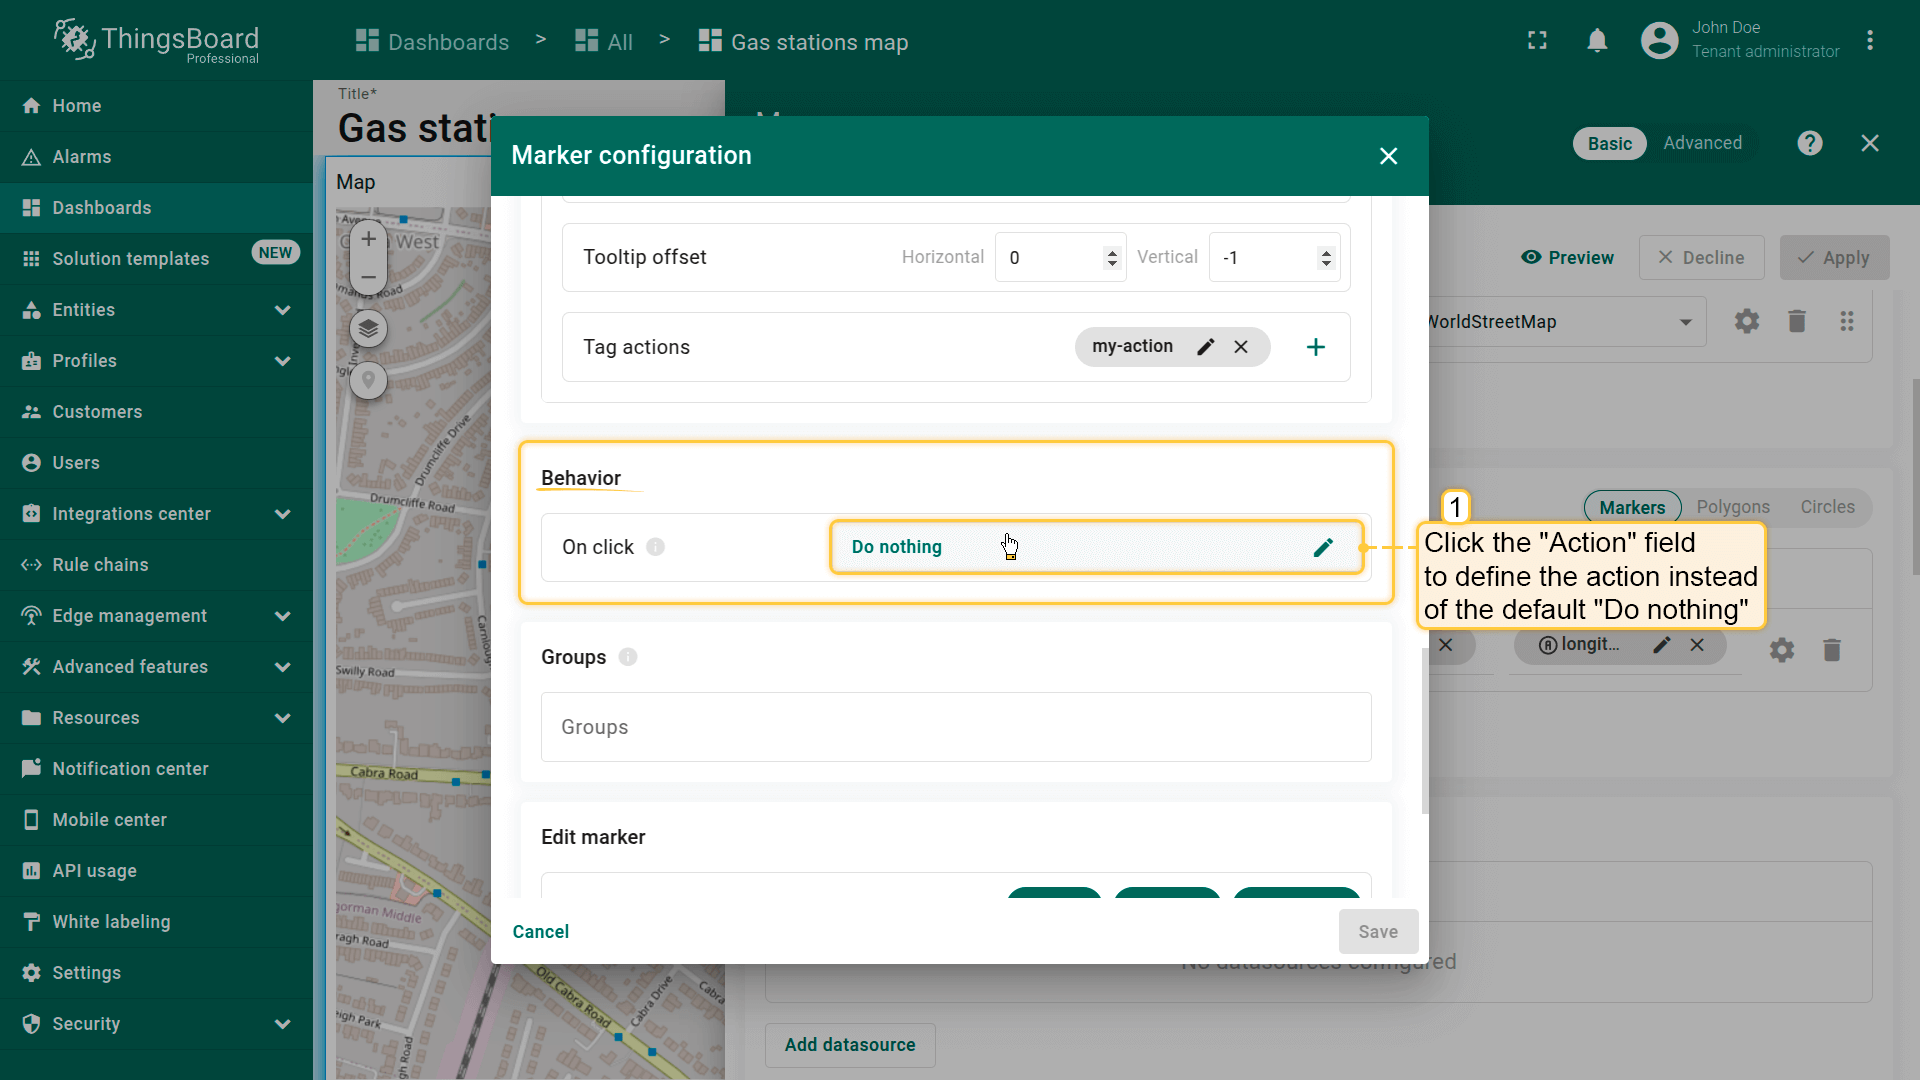Click the On click edit pencil icon

[x=1323, y=547]
